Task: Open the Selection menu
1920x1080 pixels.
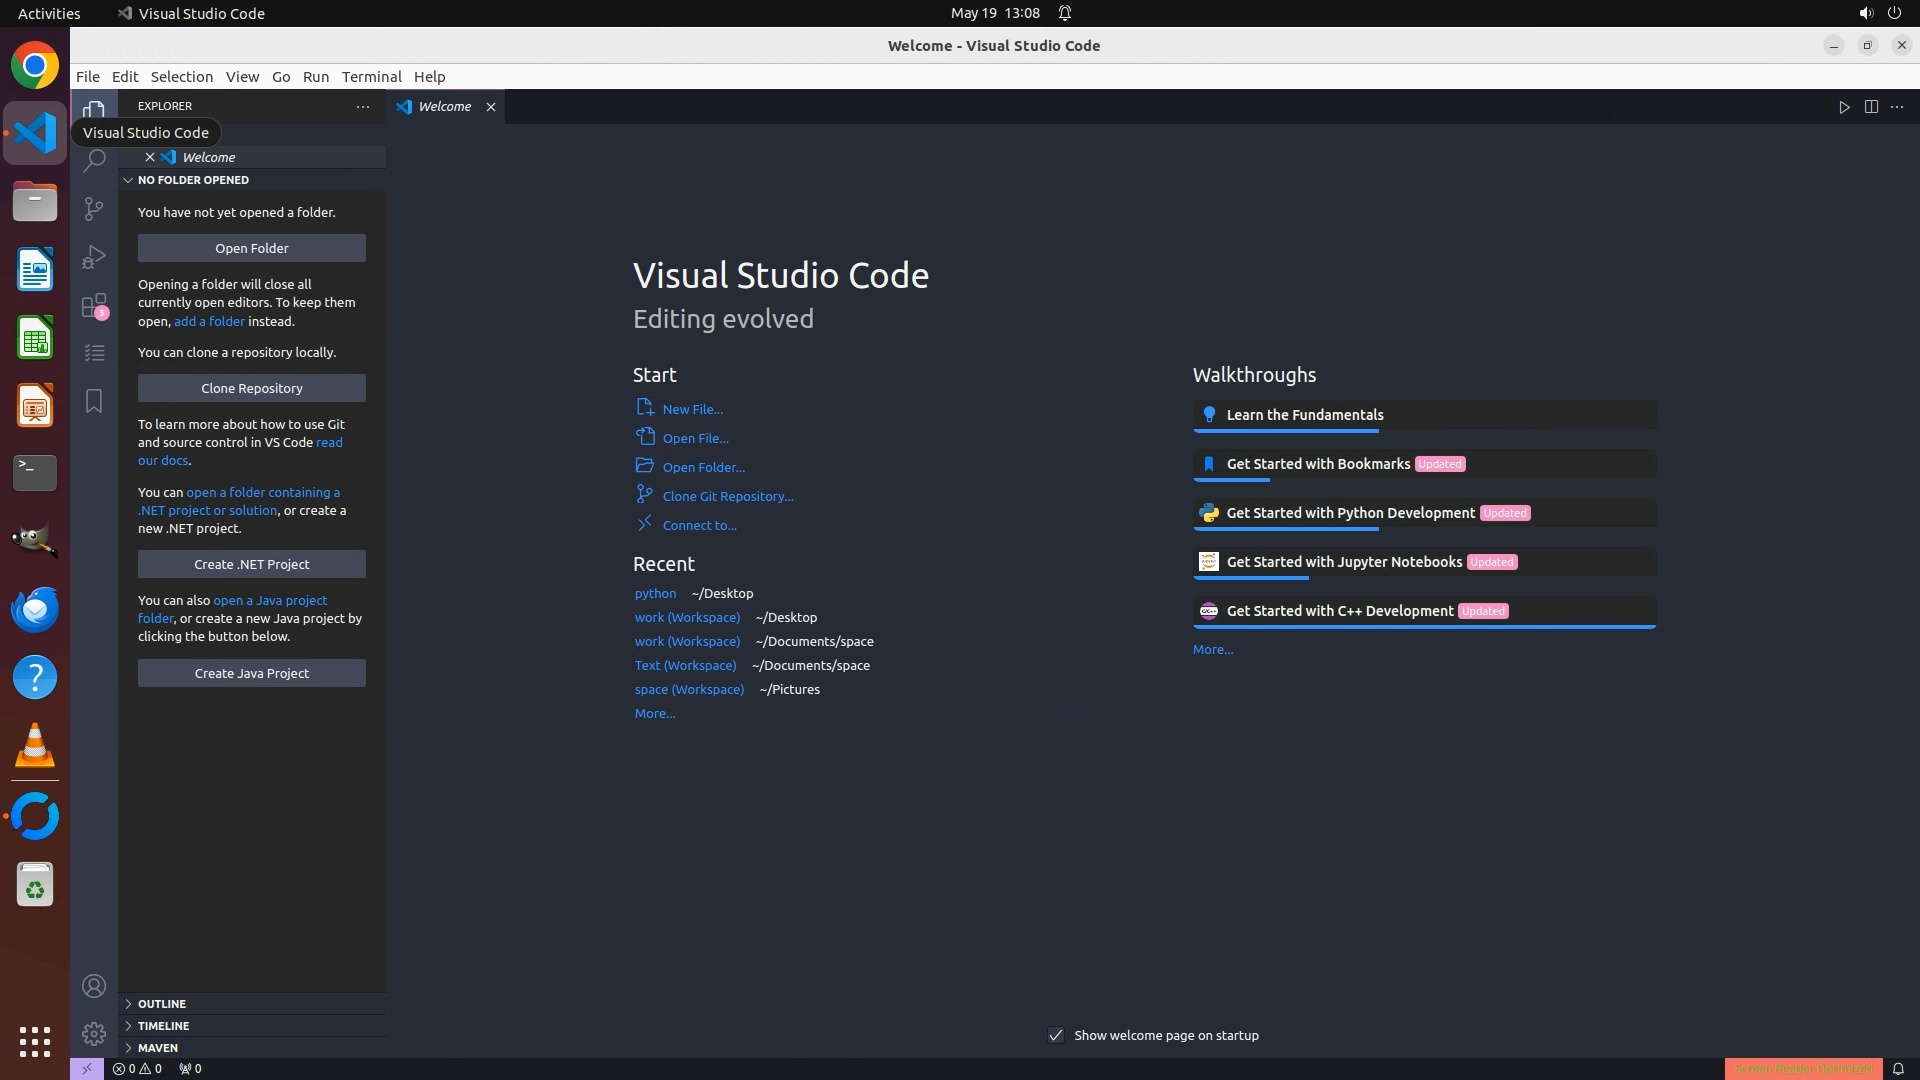Action: coord(181,77)
